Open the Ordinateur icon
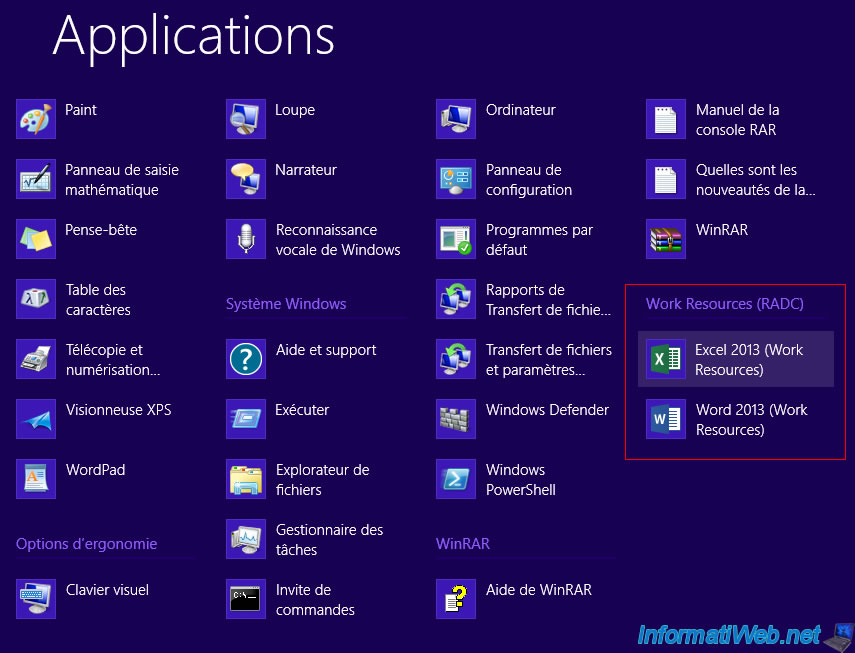Image resolution: width=855 pixels, height=653 pixels. [456, 119]
